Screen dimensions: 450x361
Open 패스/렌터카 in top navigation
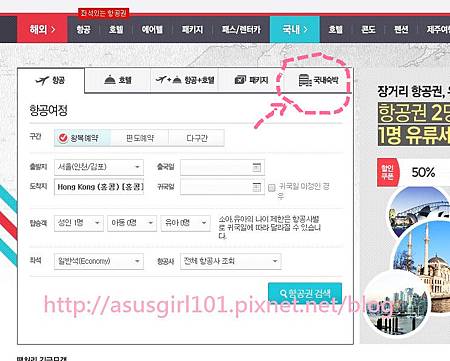click(x=241, y=29)
